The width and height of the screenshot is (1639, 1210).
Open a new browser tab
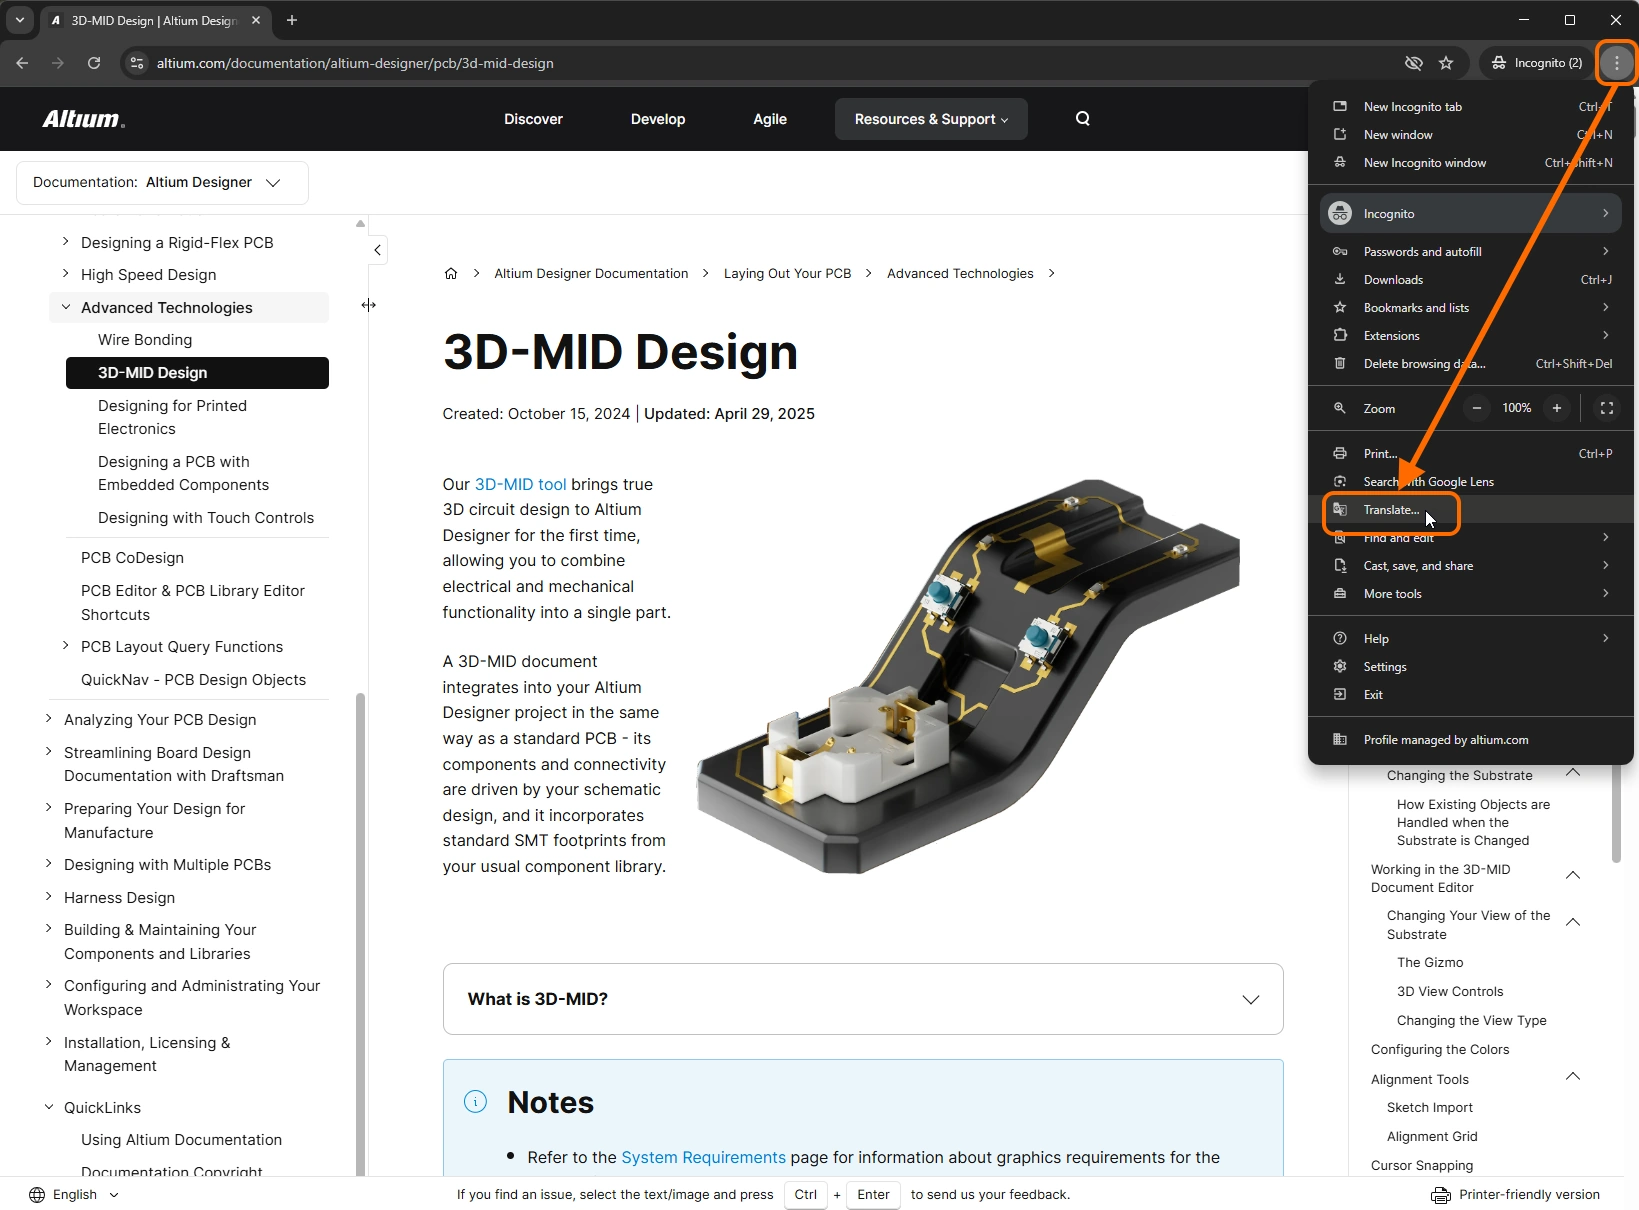[x=292, y=20]
